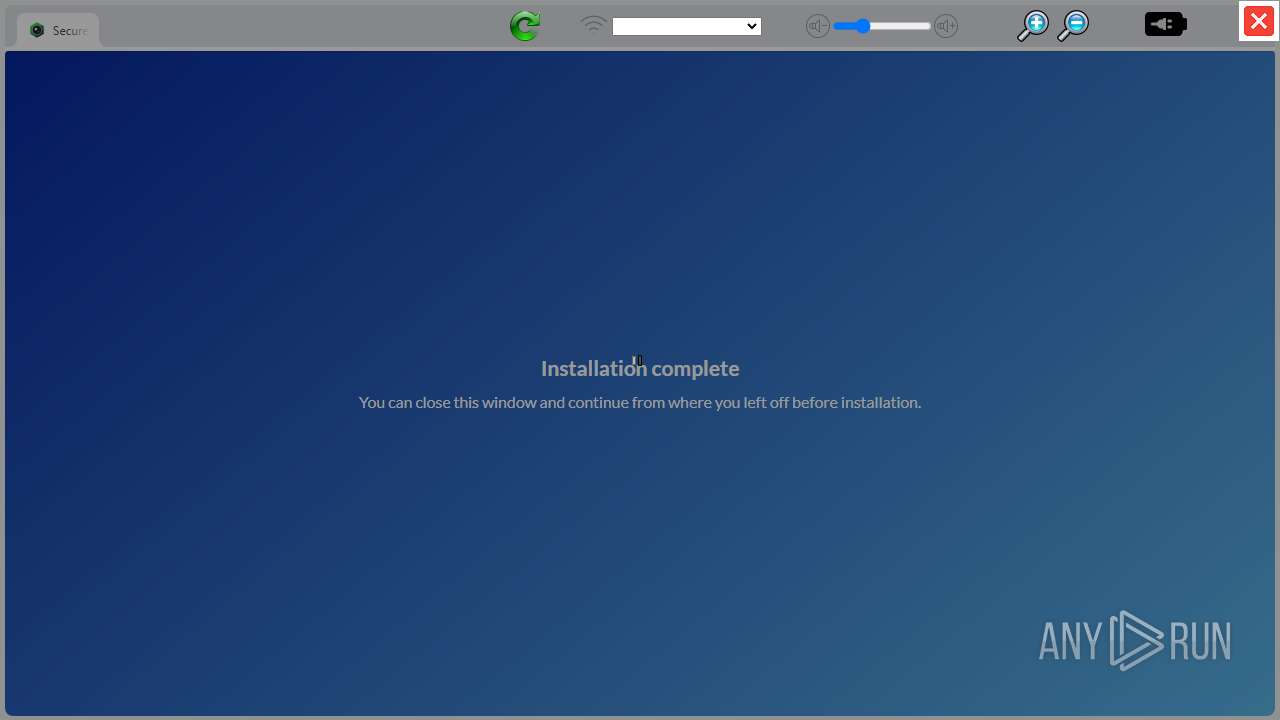This screenshot has width=1280, height=720.
Task: Click the Installation complete heading
Action: [640, 368]
